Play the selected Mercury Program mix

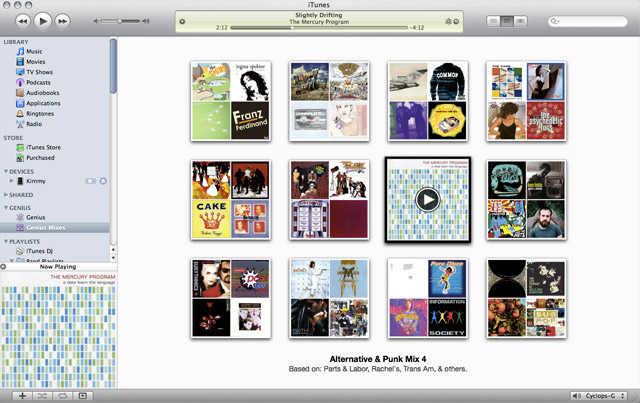pos(427,200)
